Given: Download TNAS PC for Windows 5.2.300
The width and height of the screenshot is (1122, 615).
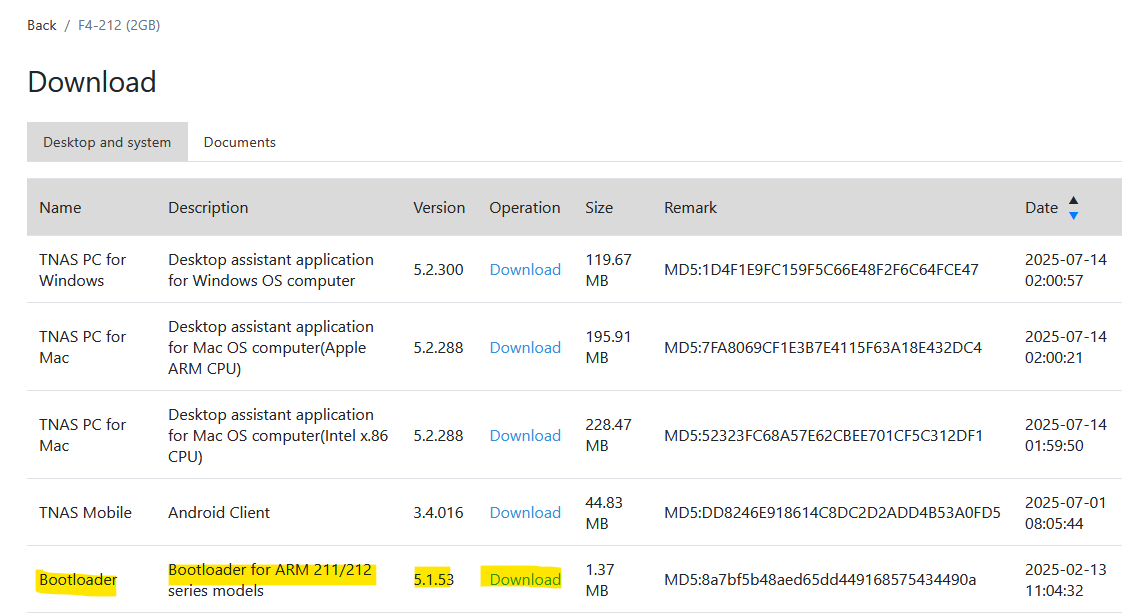Looking at the screenshot, I should (525, 270).
